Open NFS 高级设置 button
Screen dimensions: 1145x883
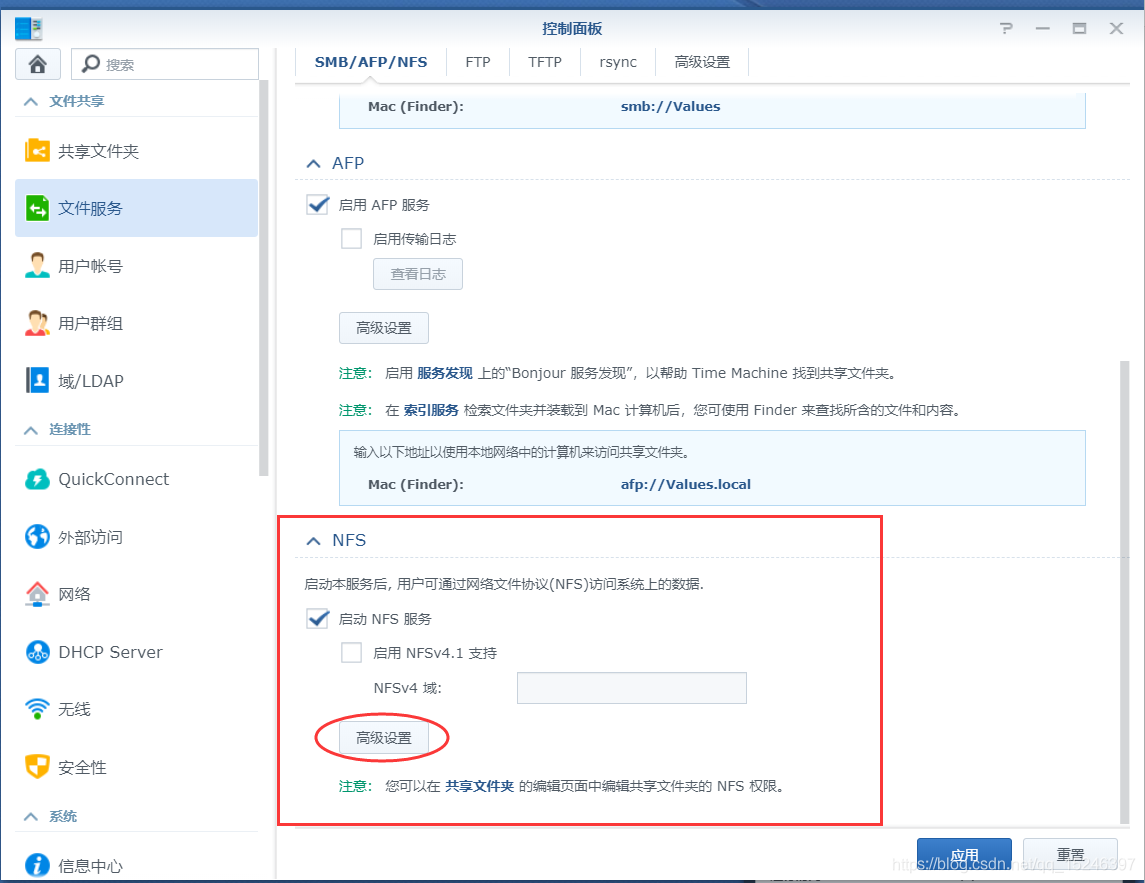pyautogui.click(x=383, y=738)
